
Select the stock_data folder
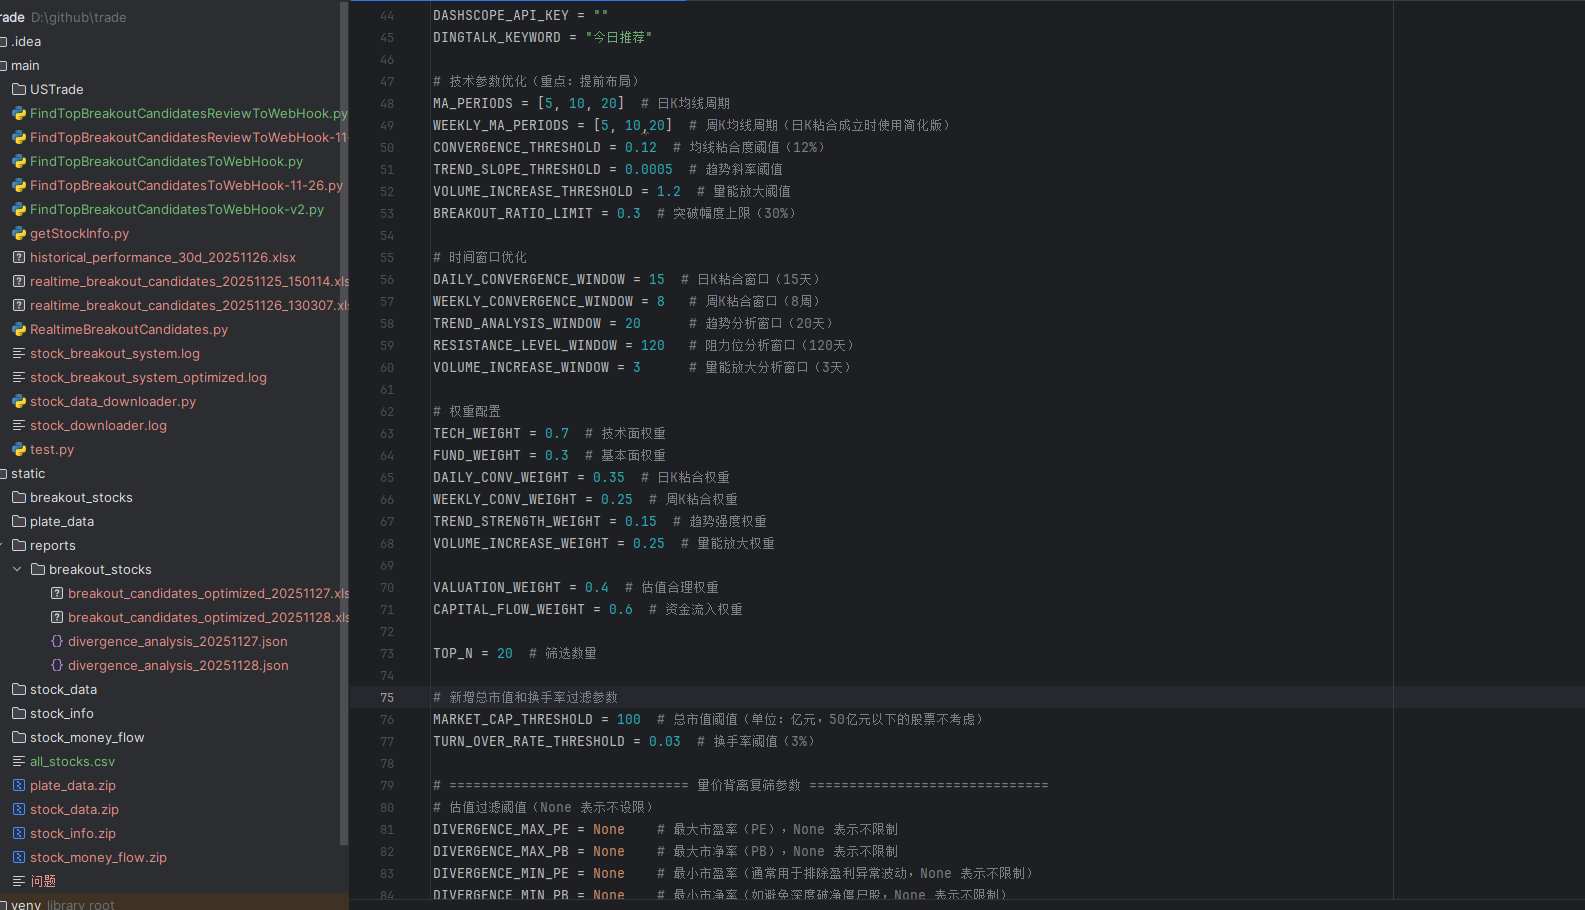pyautogui.click(x=63, y=689)
